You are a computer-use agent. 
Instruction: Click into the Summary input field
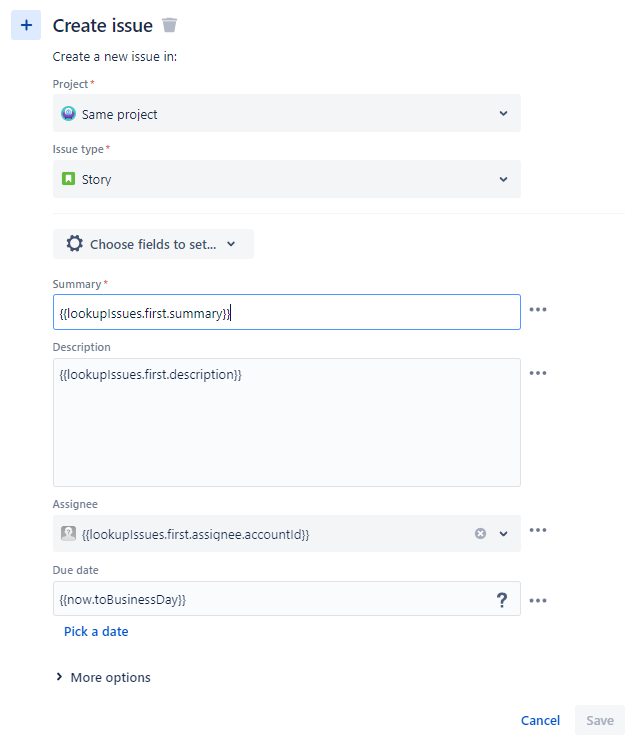point(286,313)
